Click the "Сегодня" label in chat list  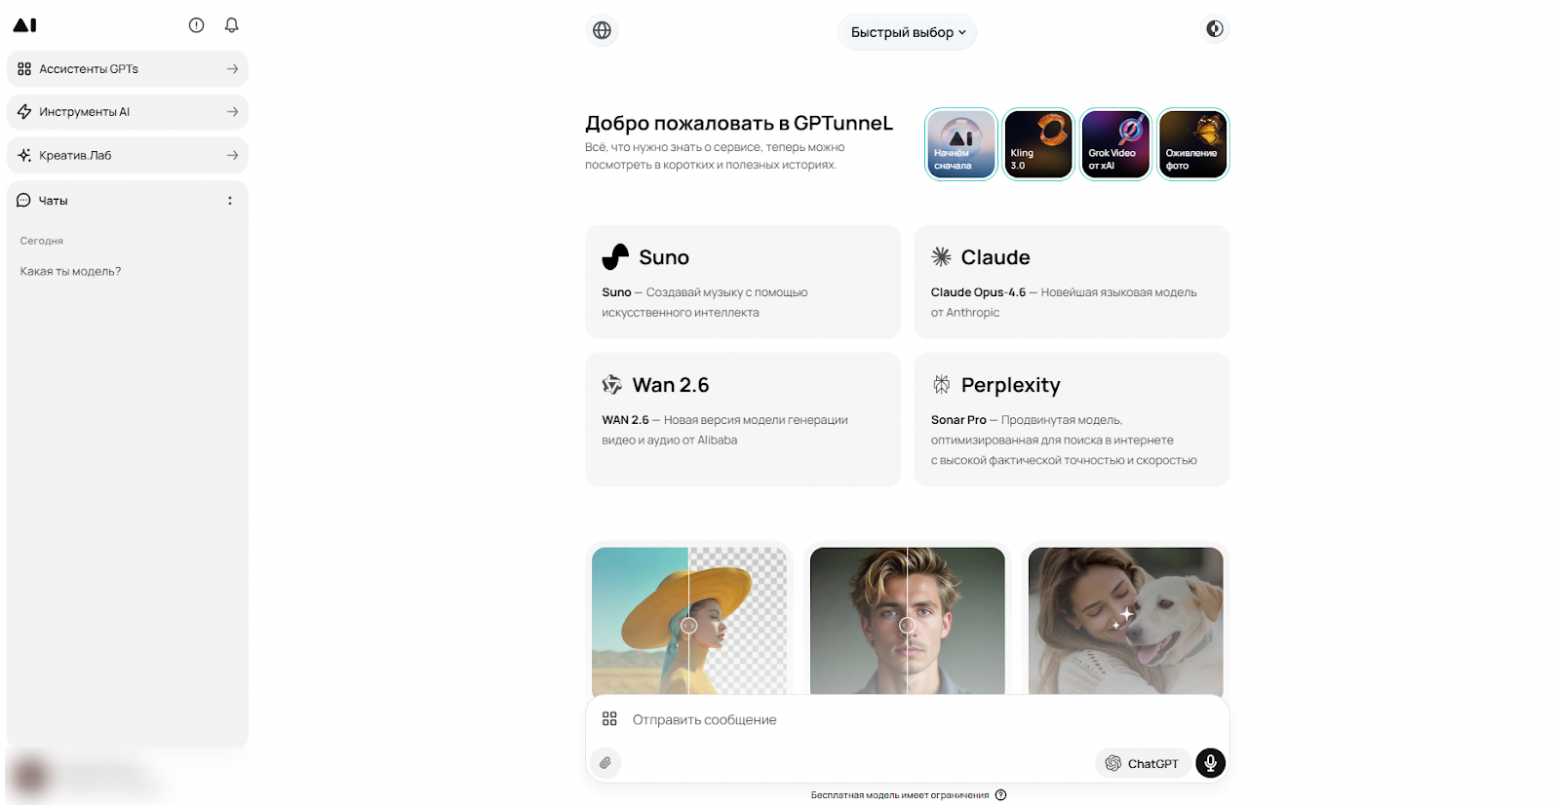[42, 241]
